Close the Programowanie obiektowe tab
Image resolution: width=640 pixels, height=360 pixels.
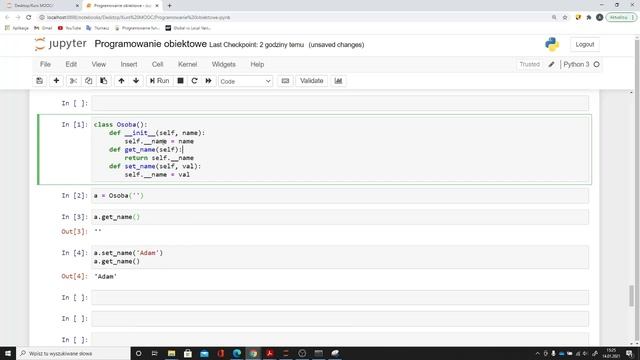[157, 6]
